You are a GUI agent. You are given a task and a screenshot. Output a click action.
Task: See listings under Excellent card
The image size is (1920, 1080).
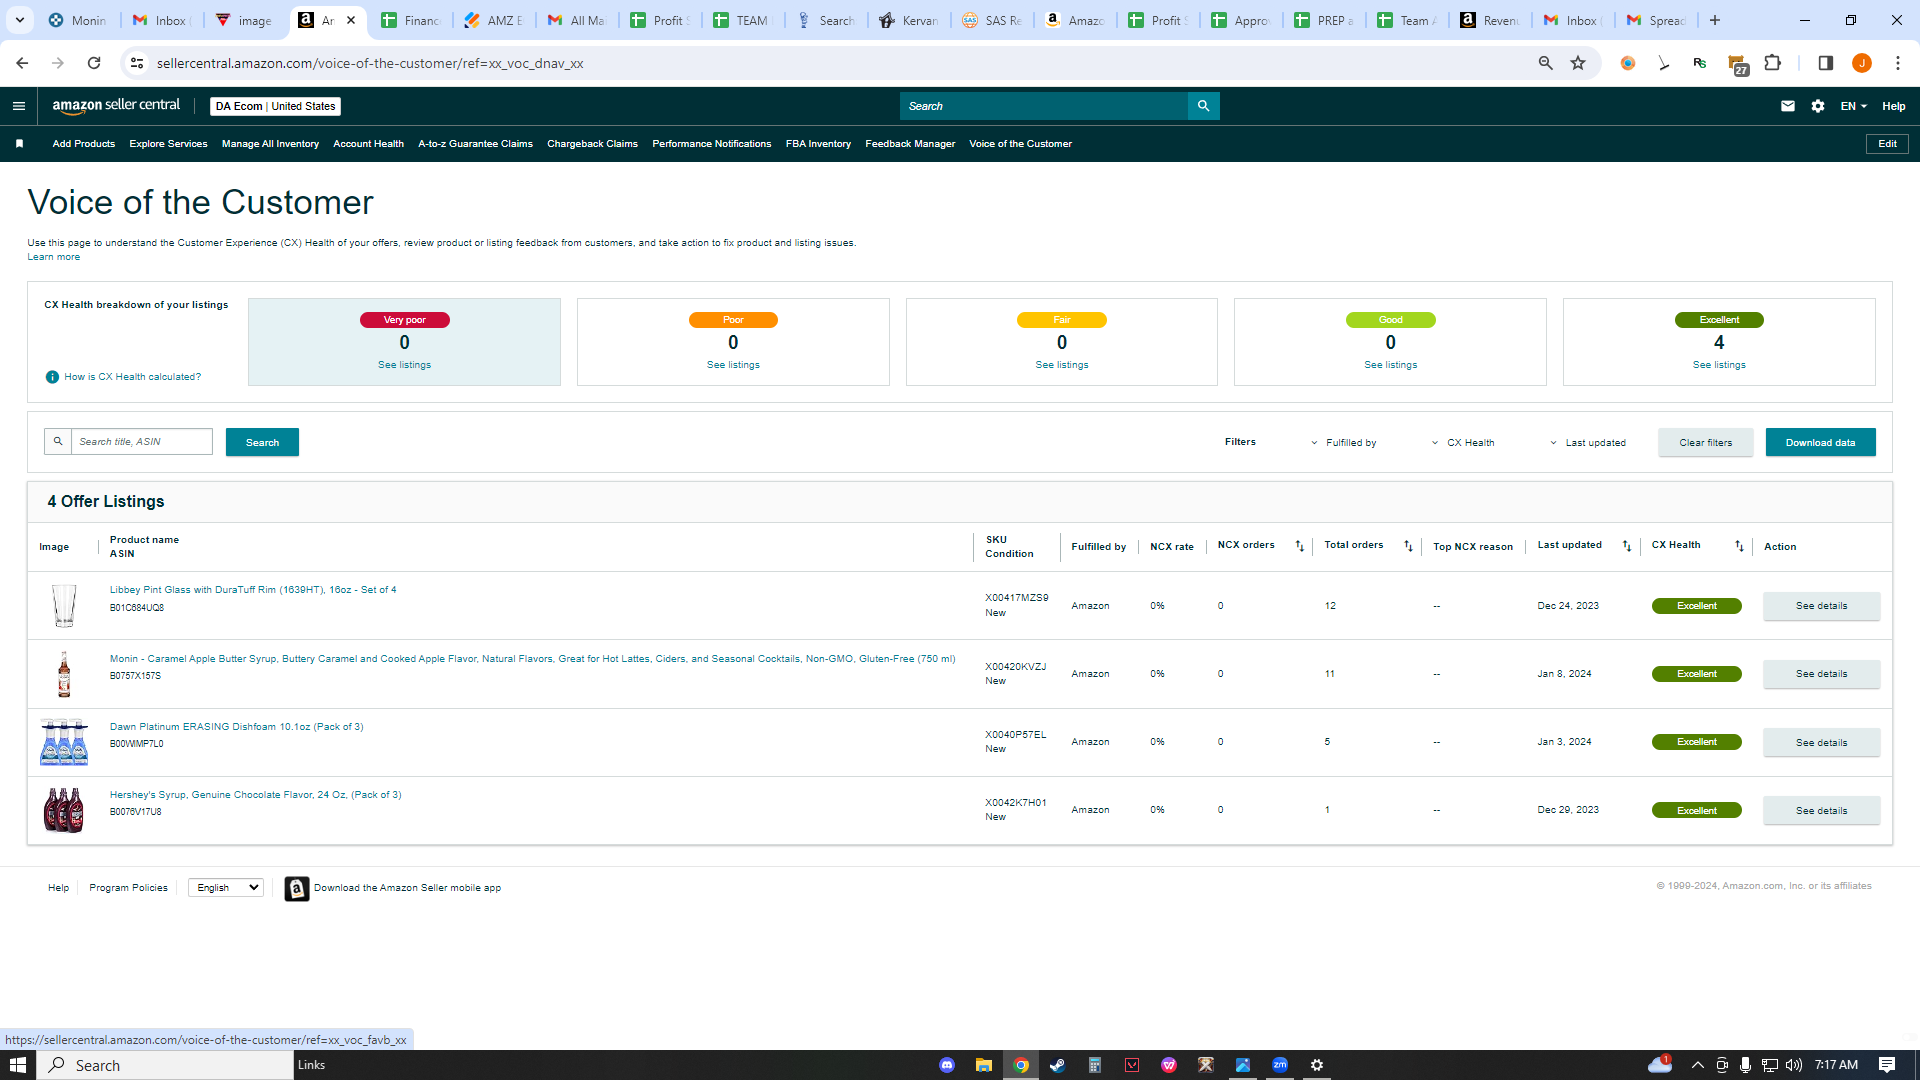[x=1719, y=365]
